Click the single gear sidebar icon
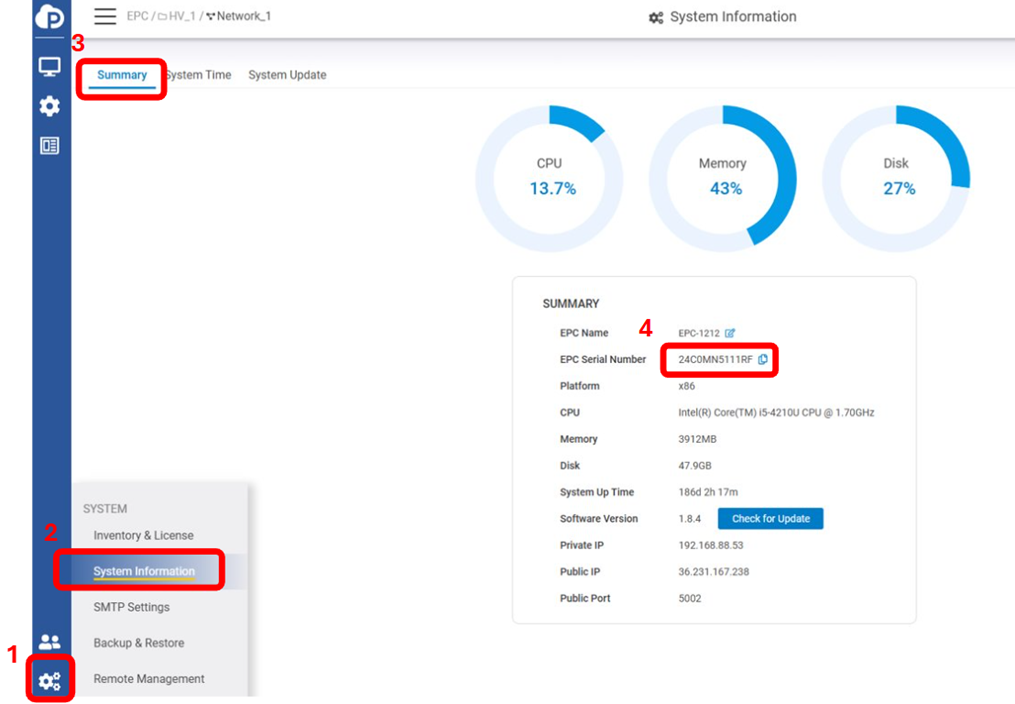1015x704 pixels. (49, 106)
